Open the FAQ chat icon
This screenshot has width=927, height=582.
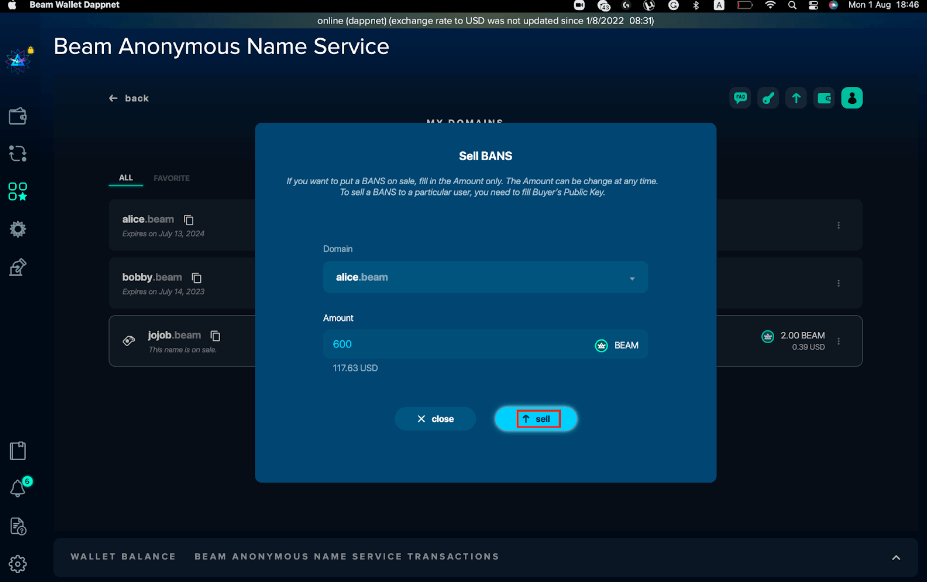click(740, 98)
